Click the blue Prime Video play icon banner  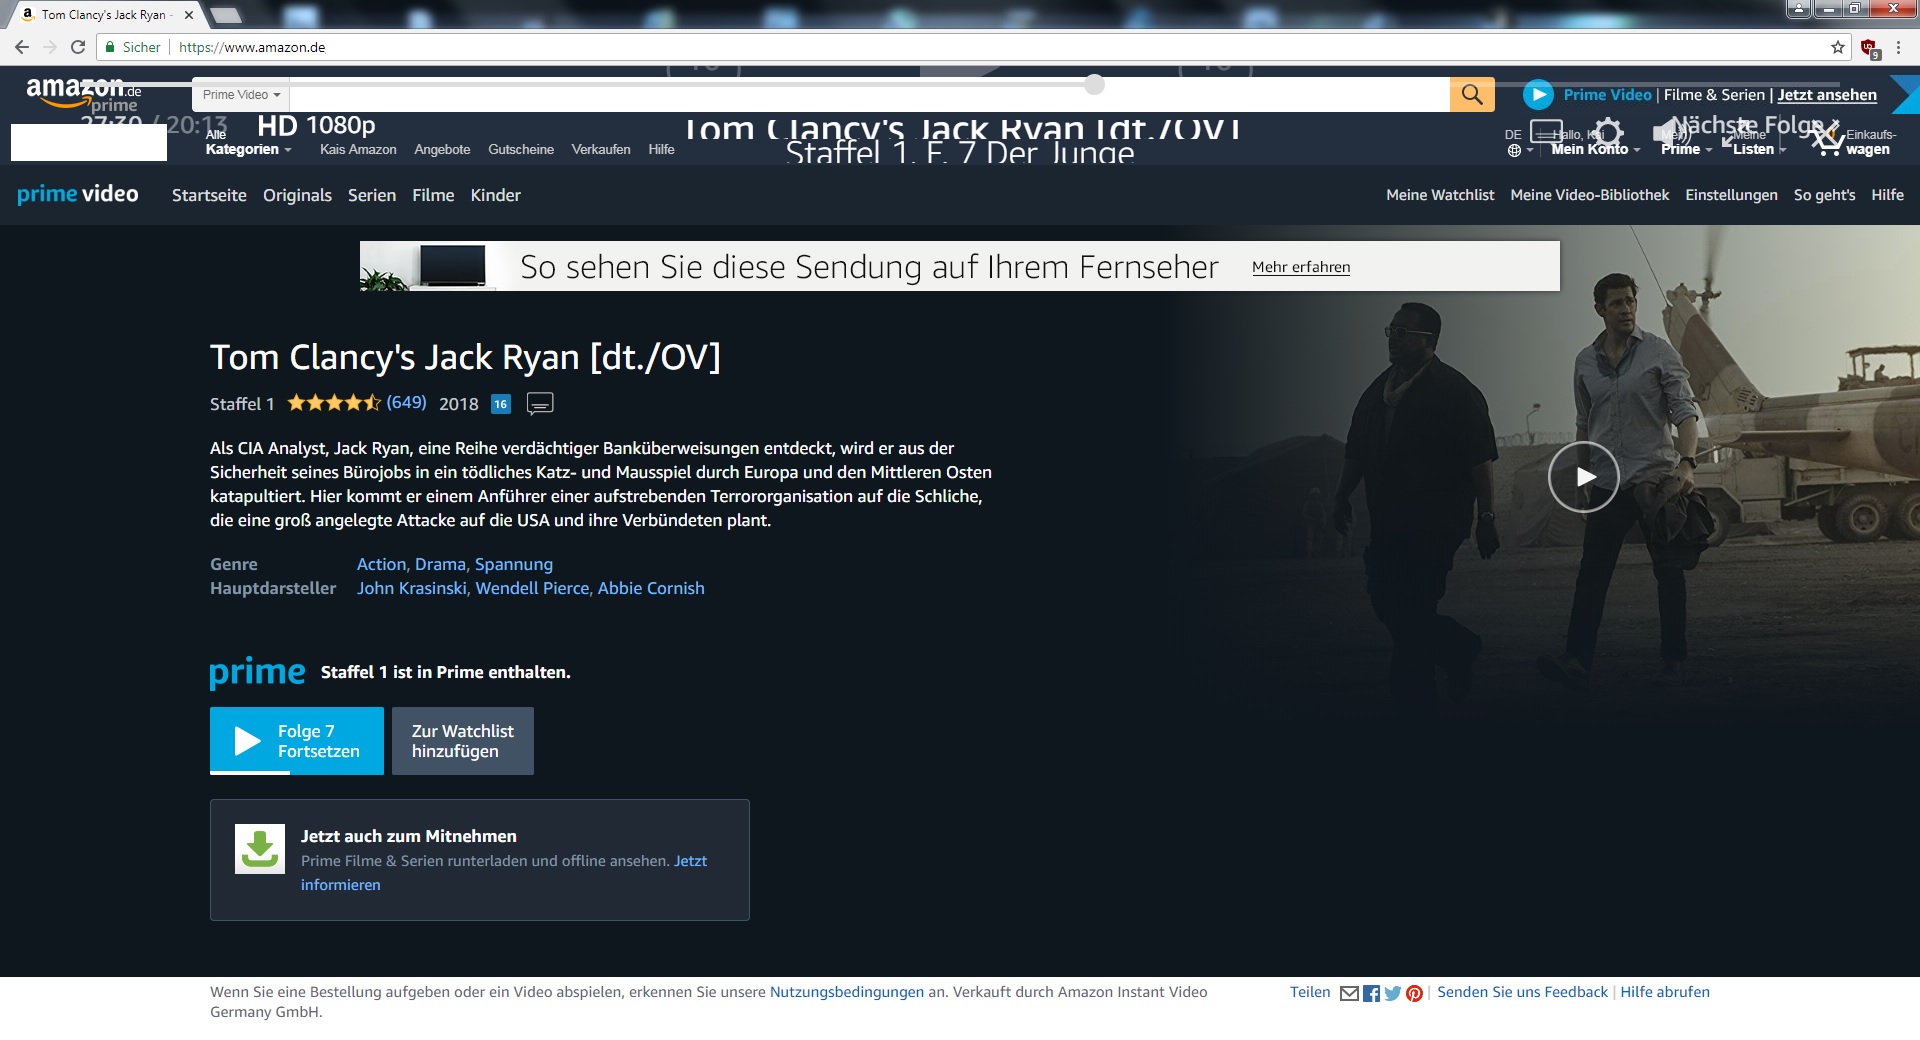pos(1538,95)
